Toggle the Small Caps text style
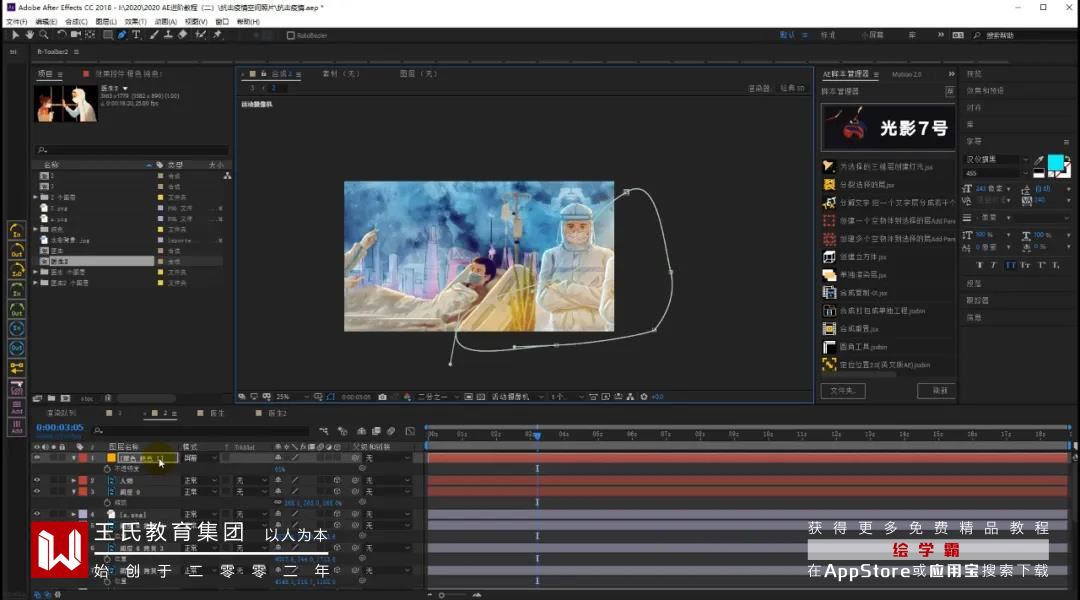The height and width of the screenshot is (600, 1080). (1025, 265)
